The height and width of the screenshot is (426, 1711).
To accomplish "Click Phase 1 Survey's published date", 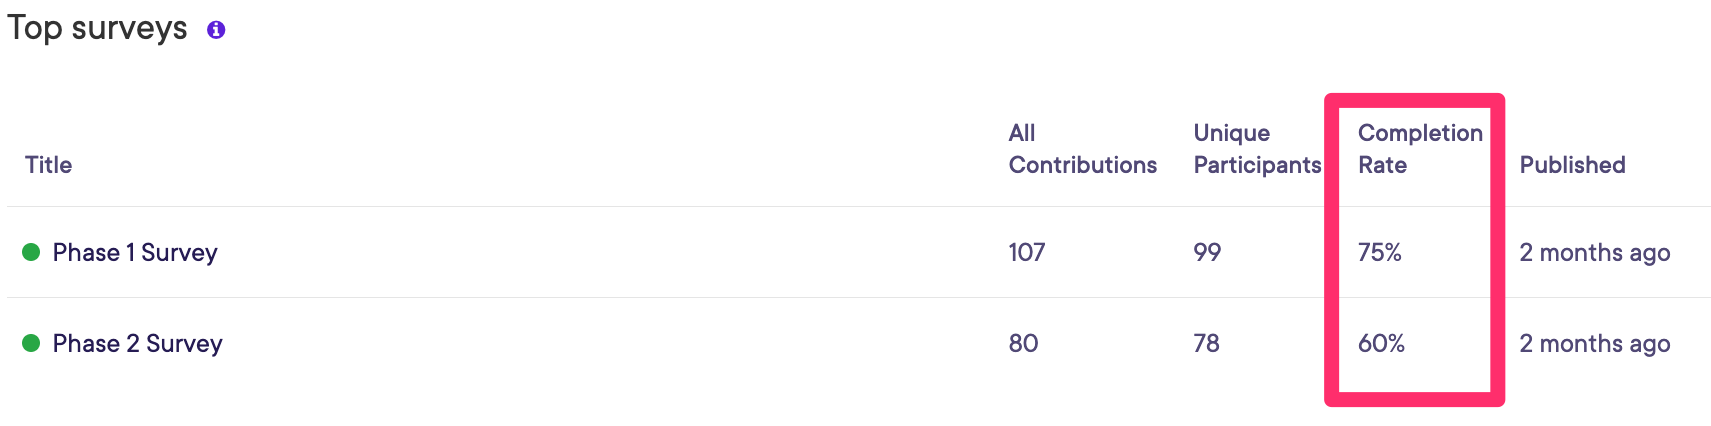I will coord(1594,252).
